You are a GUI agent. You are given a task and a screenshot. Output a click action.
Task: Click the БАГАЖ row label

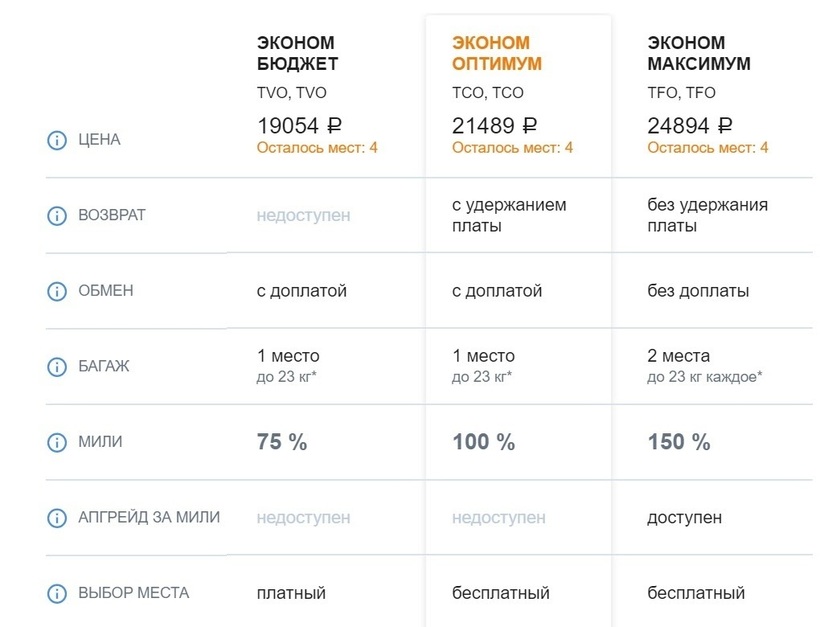(x=104, y=366)
